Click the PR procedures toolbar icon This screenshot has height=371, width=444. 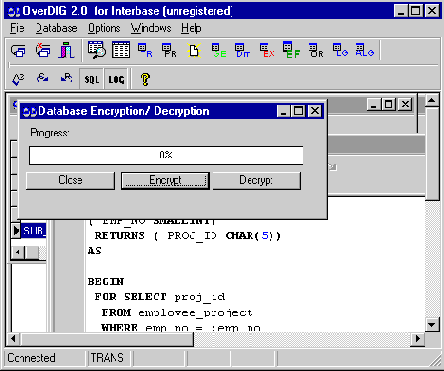click(x=169, y=51)
